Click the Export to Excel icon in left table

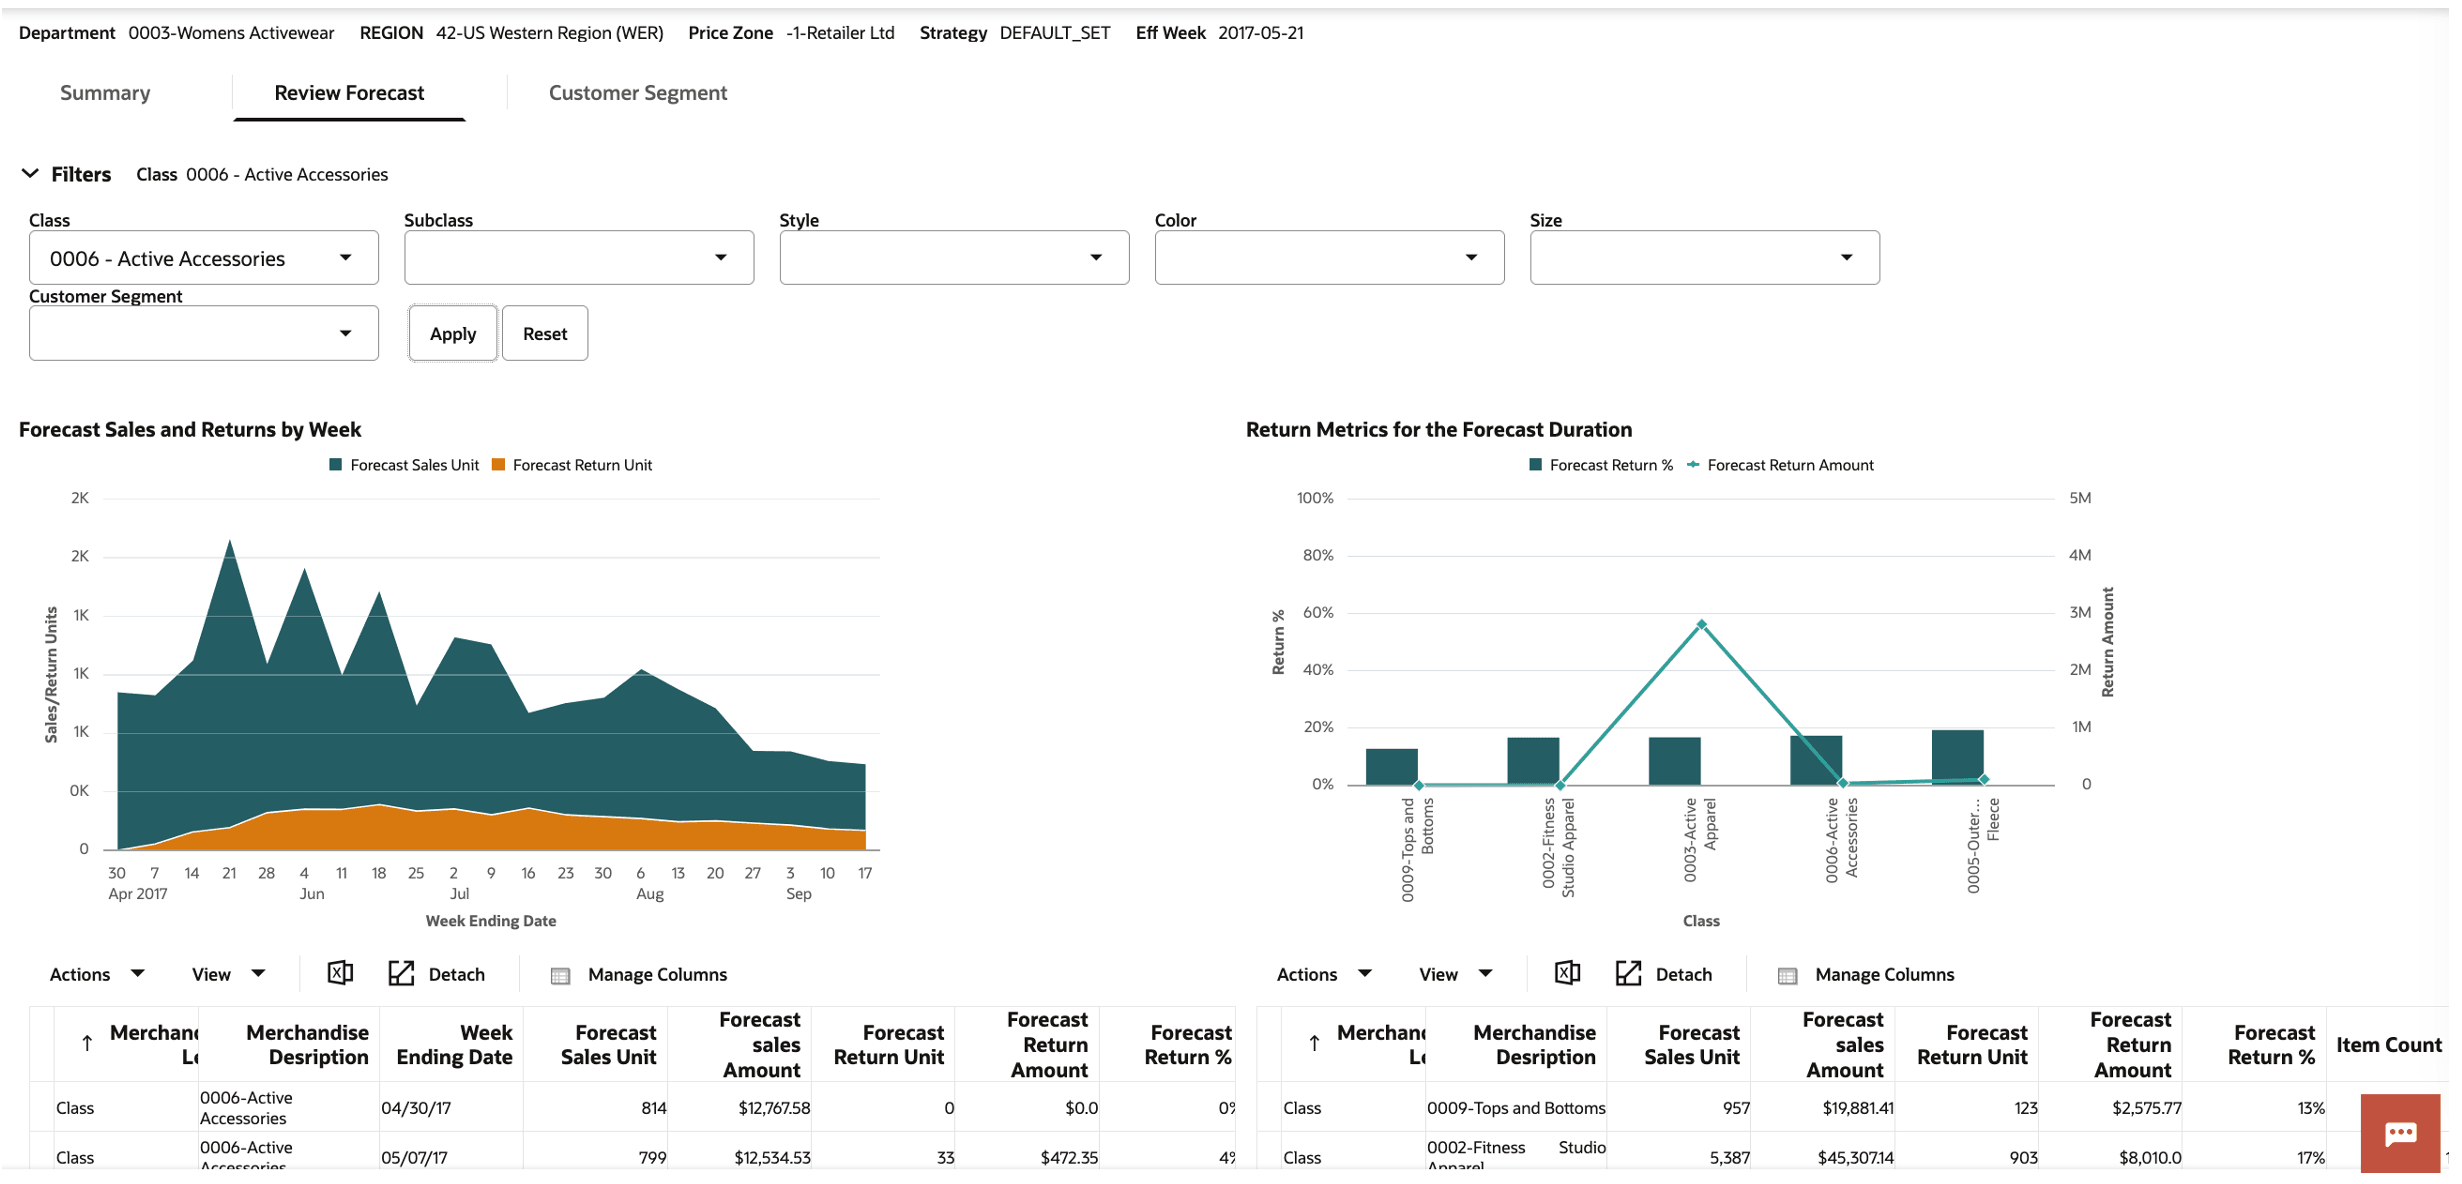pyautogui.click(x=340, y=973)
